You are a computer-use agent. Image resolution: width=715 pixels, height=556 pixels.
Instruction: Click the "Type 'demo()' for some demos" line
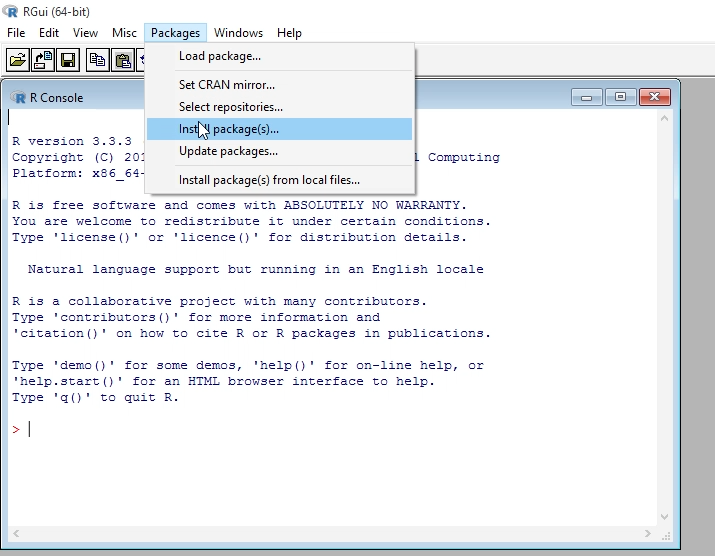[x=248, y=365]
